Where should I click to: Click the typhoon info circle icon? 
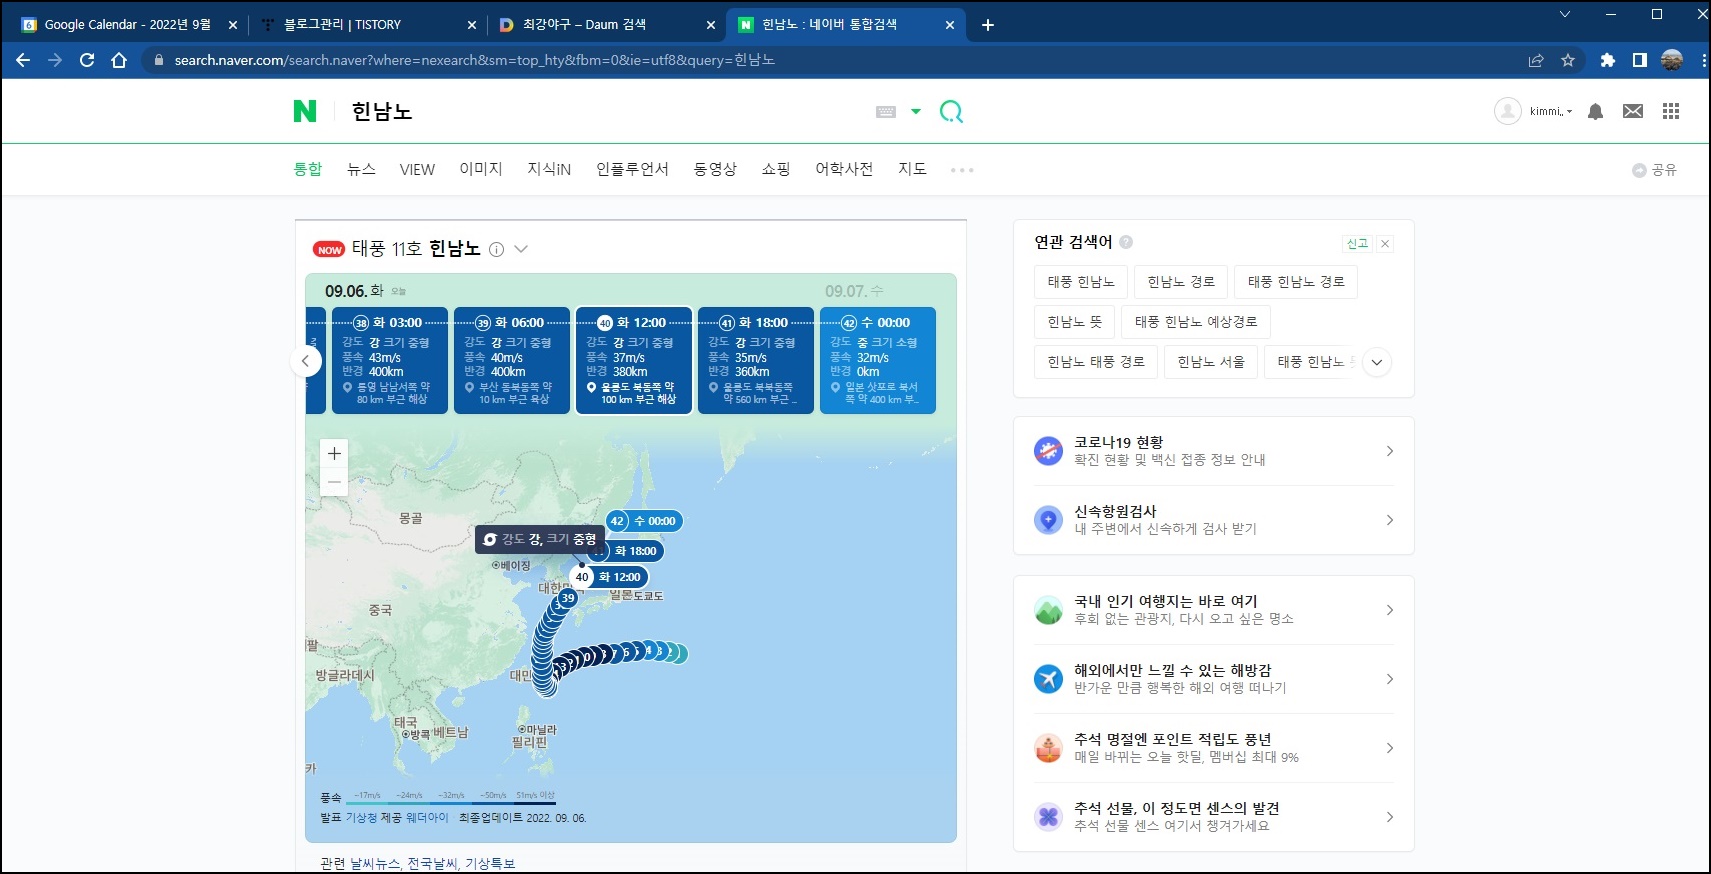click(x=496, y=249)
